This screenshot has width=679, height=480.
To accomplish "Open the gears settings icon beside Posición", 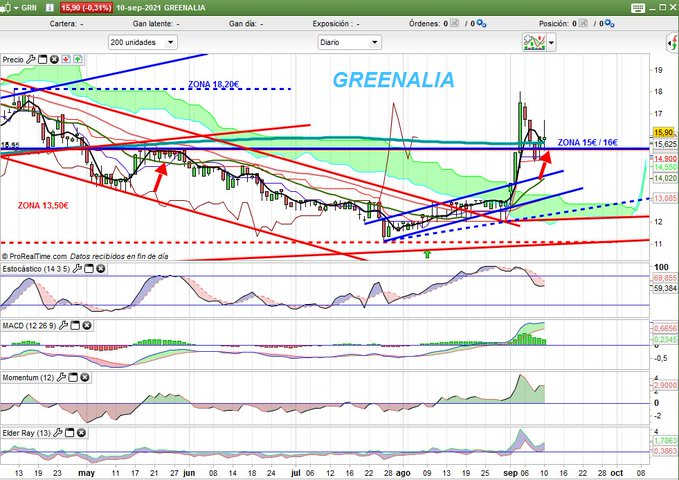I will [x=609, y=23].
